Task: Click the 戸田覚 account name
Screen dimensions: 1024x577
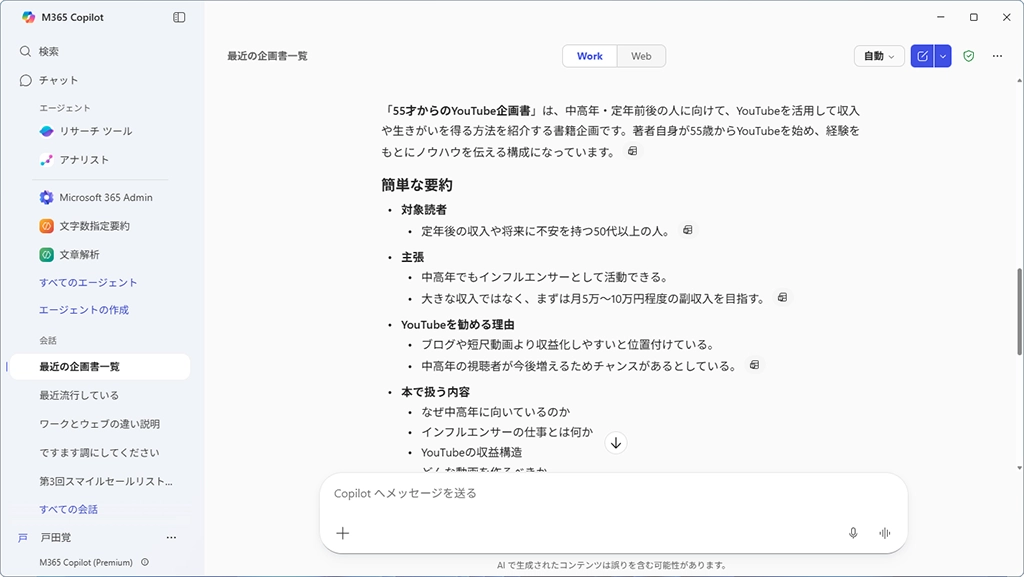Action: (x=56, y=538)
